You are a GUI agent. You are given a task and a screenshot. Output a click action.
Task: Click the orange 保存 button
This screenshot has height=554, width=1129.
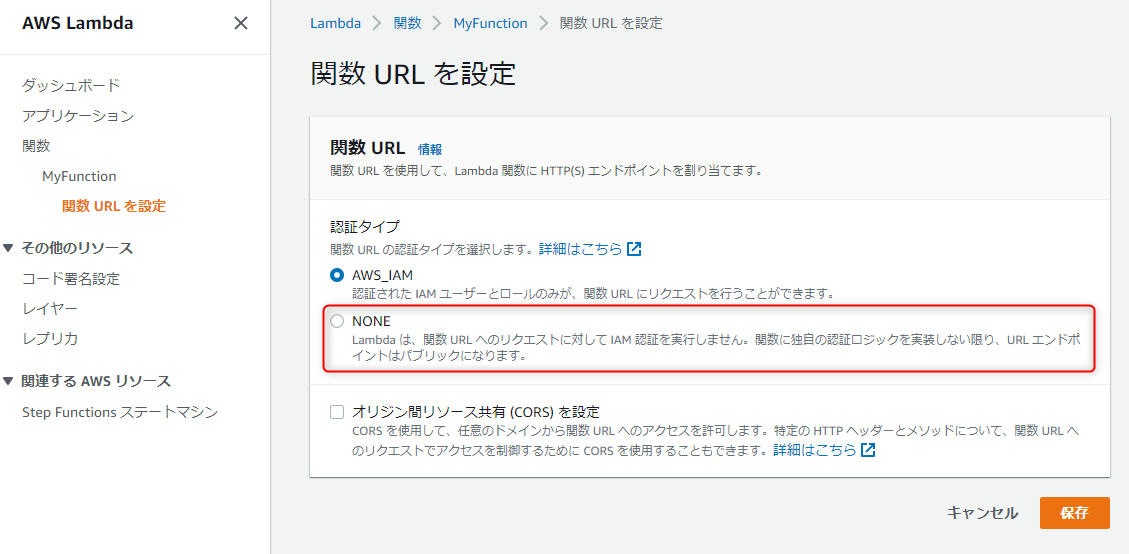click(x=1074, y=513)
